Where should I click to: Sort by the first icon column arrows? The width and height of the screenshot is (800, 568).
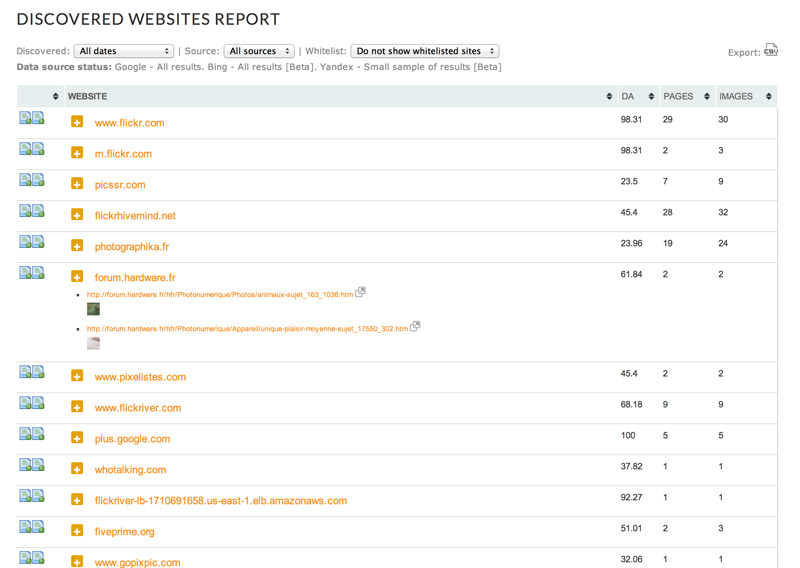coord(56,96)
